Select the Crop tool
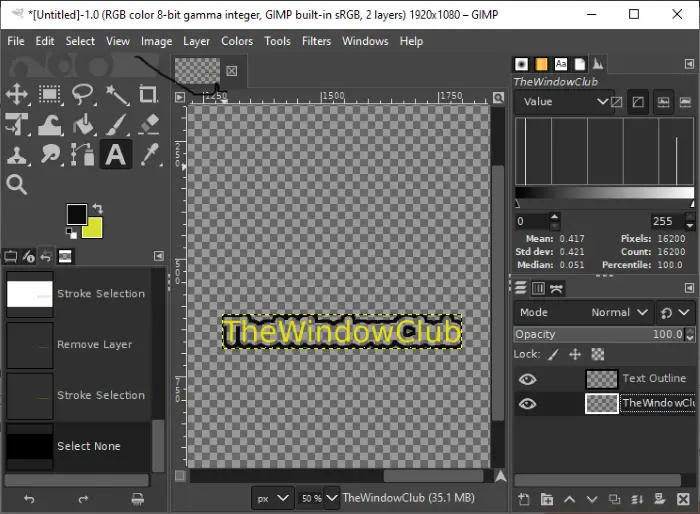 coord(148,95)
